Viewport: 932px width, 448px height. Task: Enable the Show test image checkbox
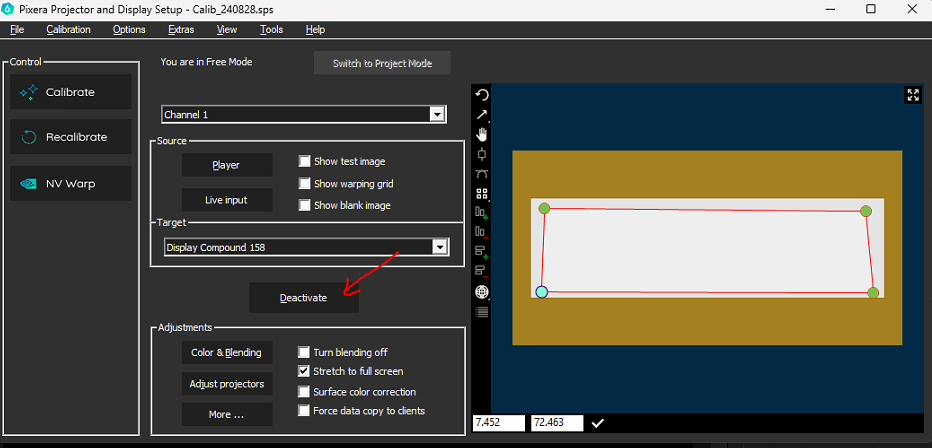pos(305,161)
